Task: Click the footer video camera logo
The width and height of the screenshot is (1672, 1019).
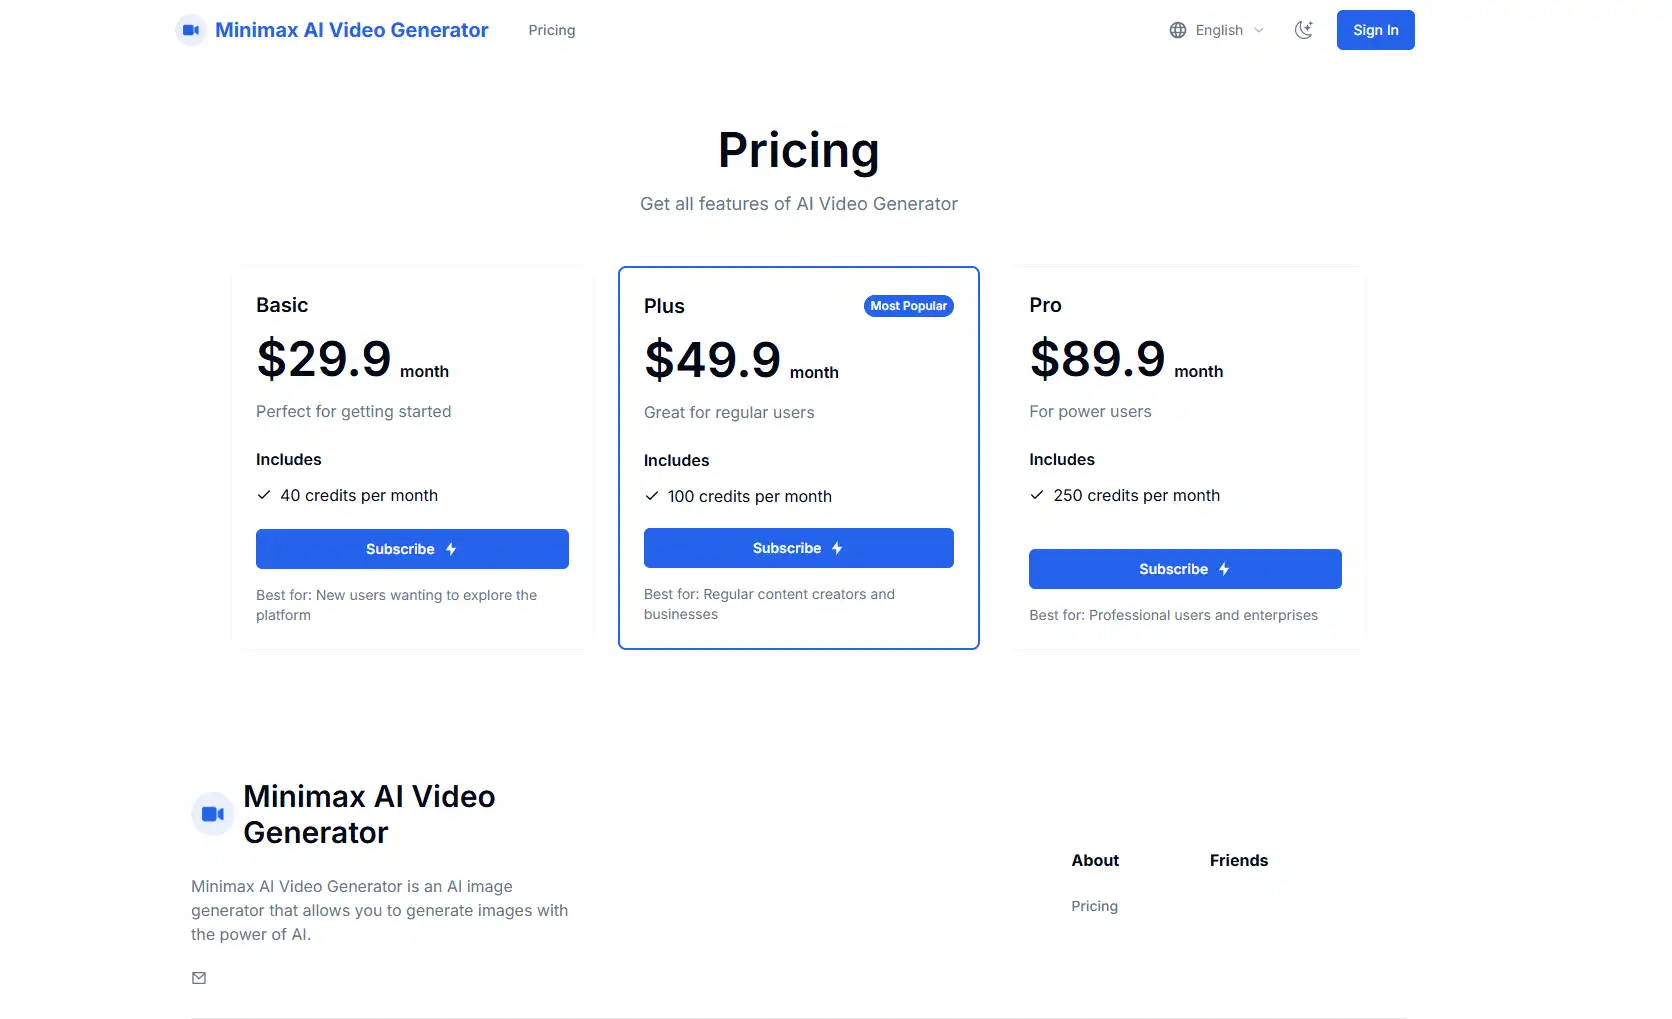Action: click(x=213, y=814)
